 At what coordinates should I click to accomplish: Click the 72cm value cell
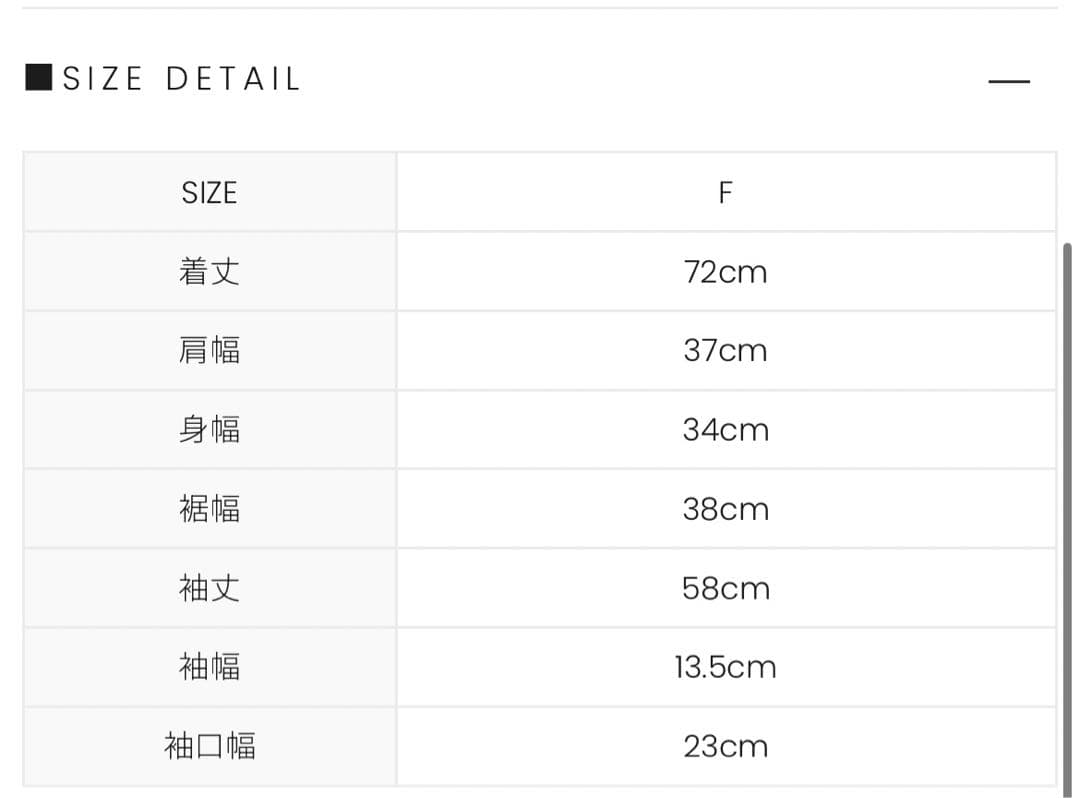725,272
